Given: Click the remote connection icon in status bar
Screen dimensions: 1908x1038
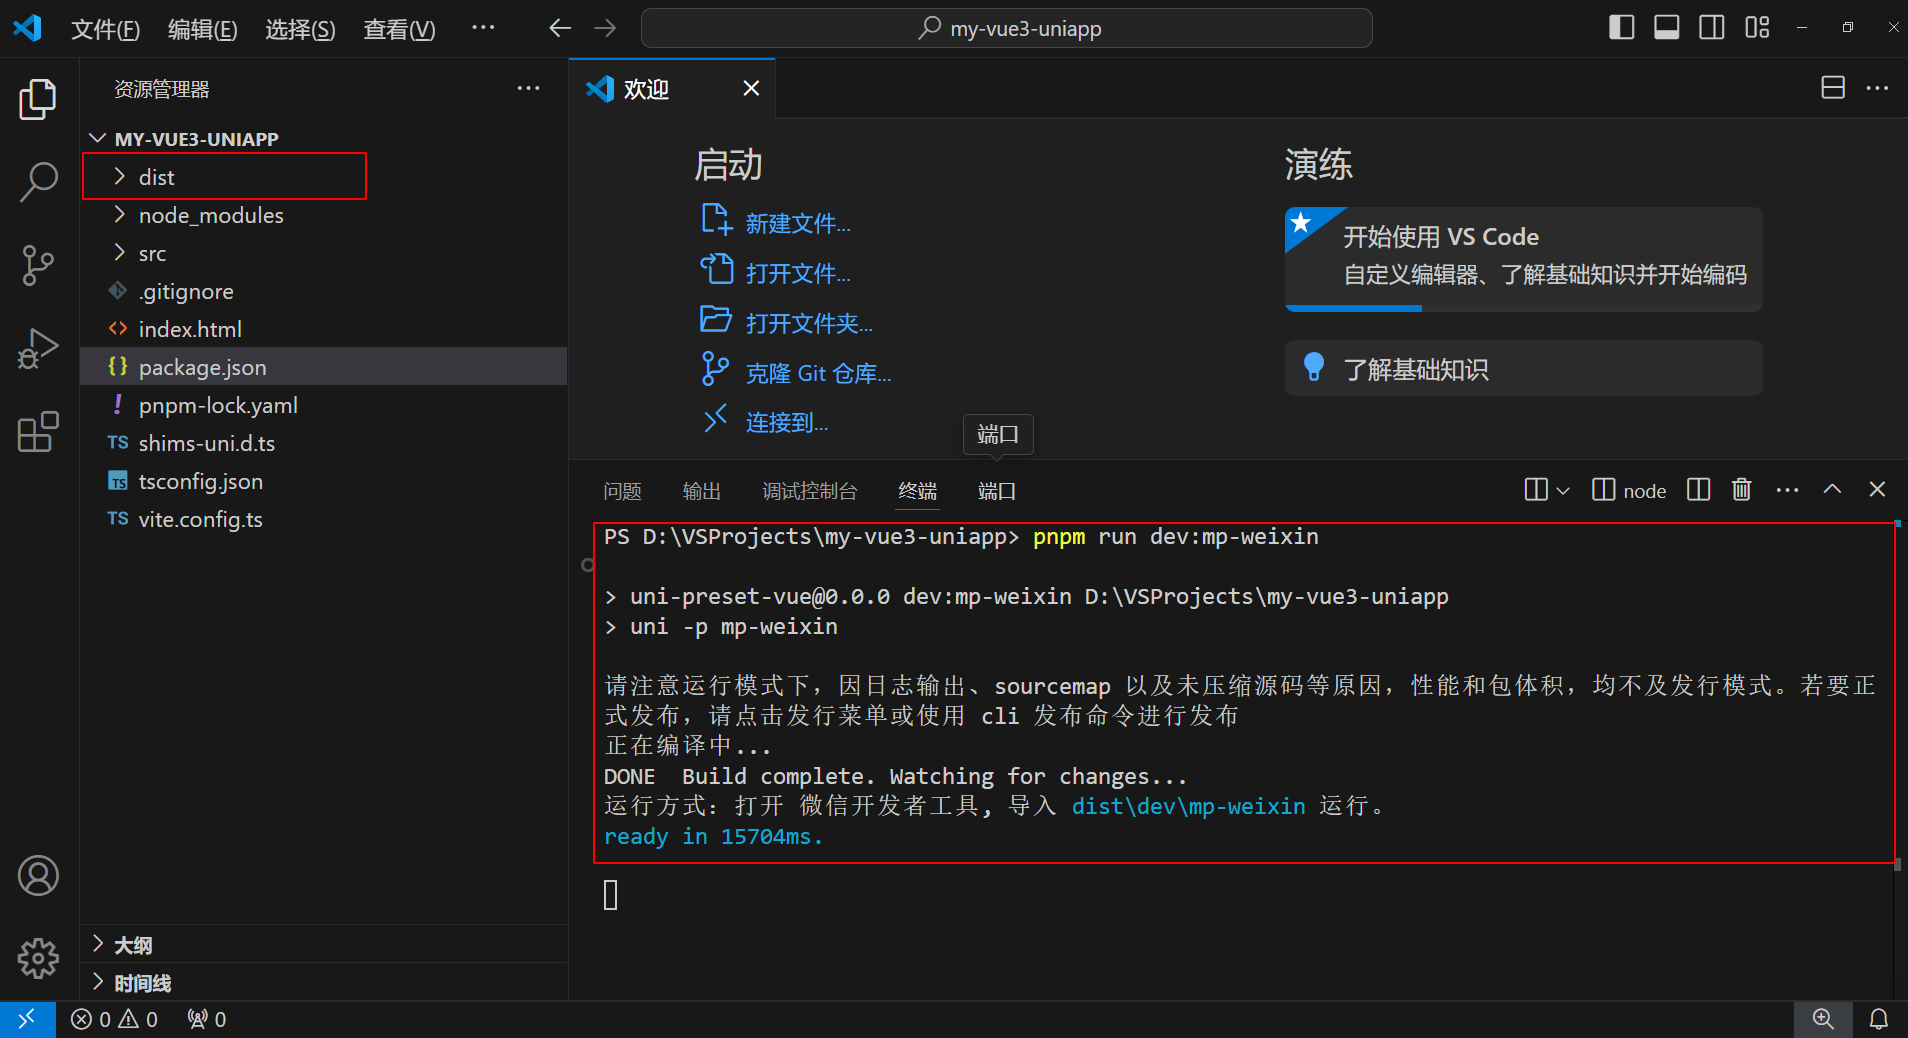Looking at the screenshot, I should click(x=27, y=1018).
